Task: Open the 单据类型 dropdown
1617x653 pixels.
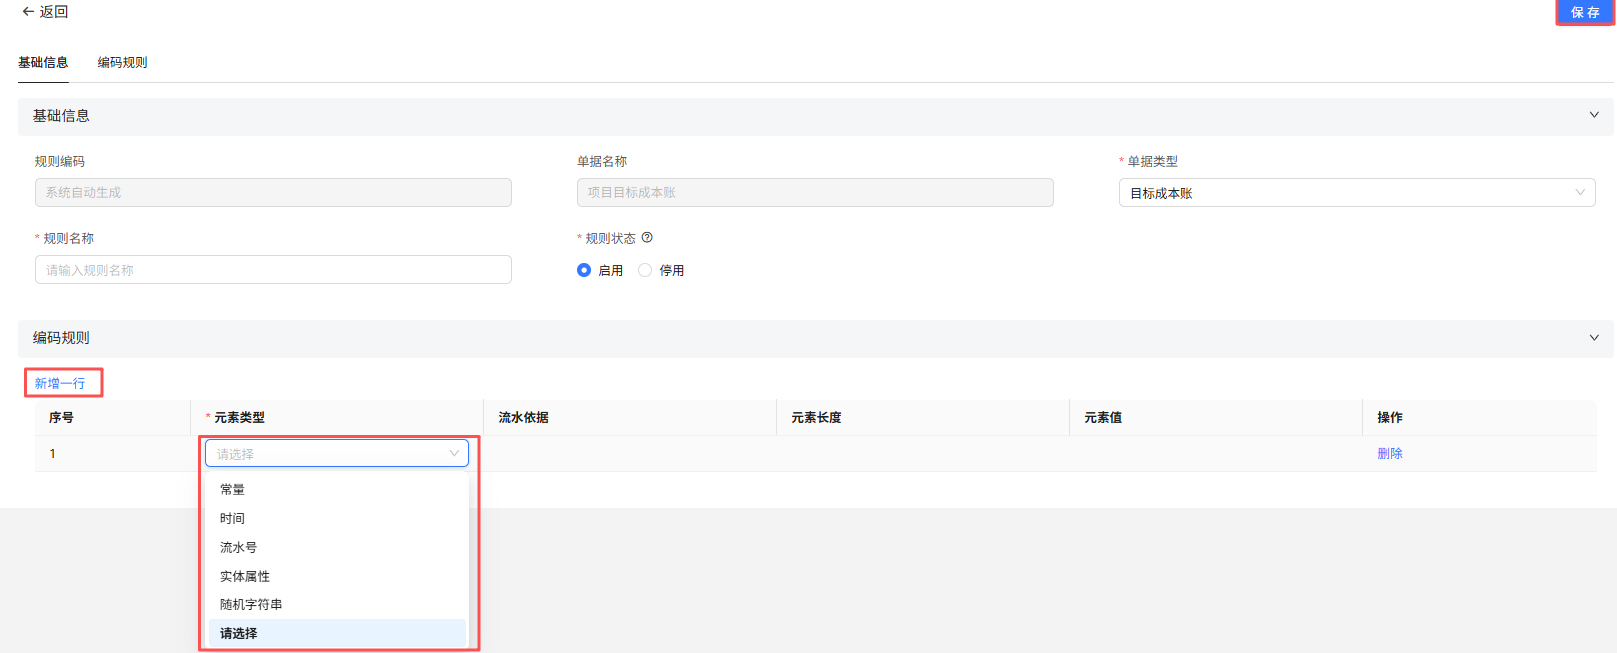Action: pos(1356,193)
